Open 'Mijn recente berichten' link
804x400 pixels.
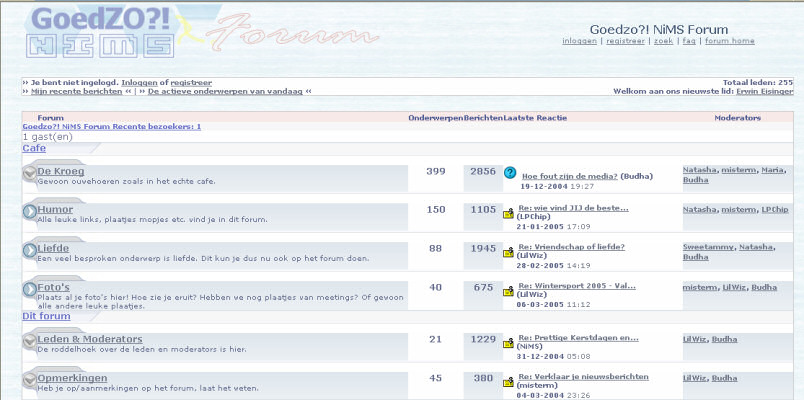click(76, 91)
